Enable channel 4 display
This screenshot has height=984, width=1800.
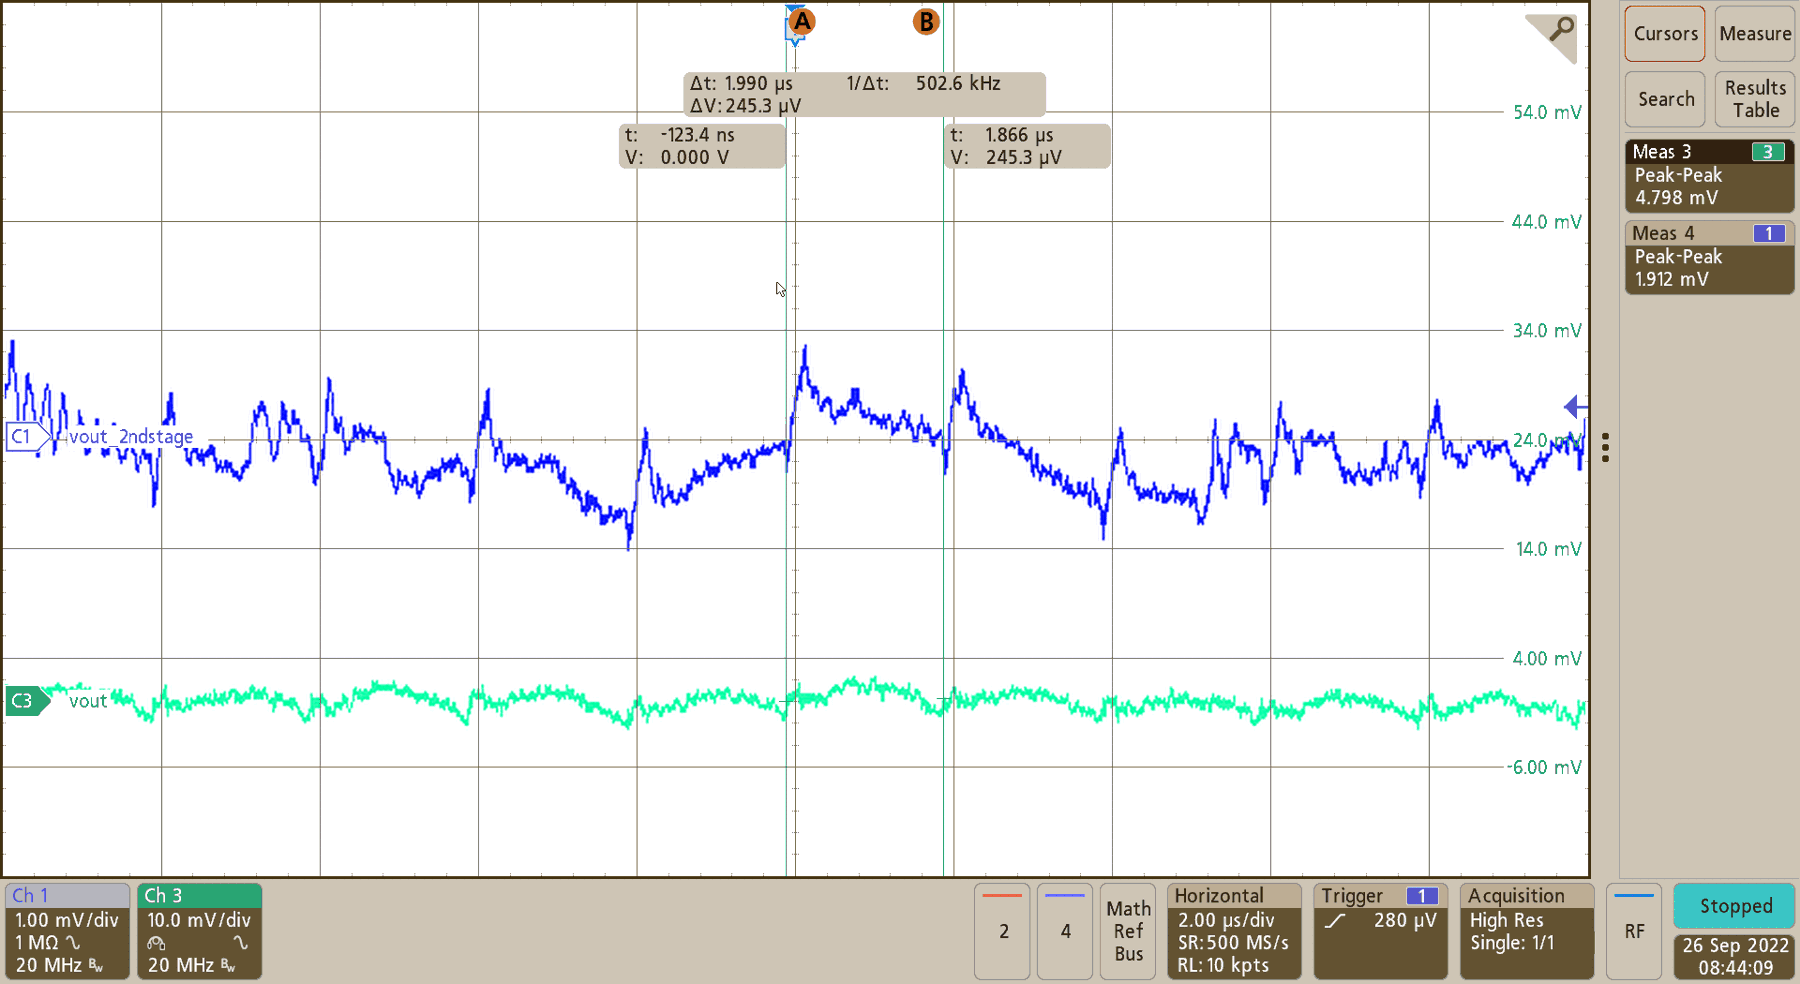pos(1064,931)
